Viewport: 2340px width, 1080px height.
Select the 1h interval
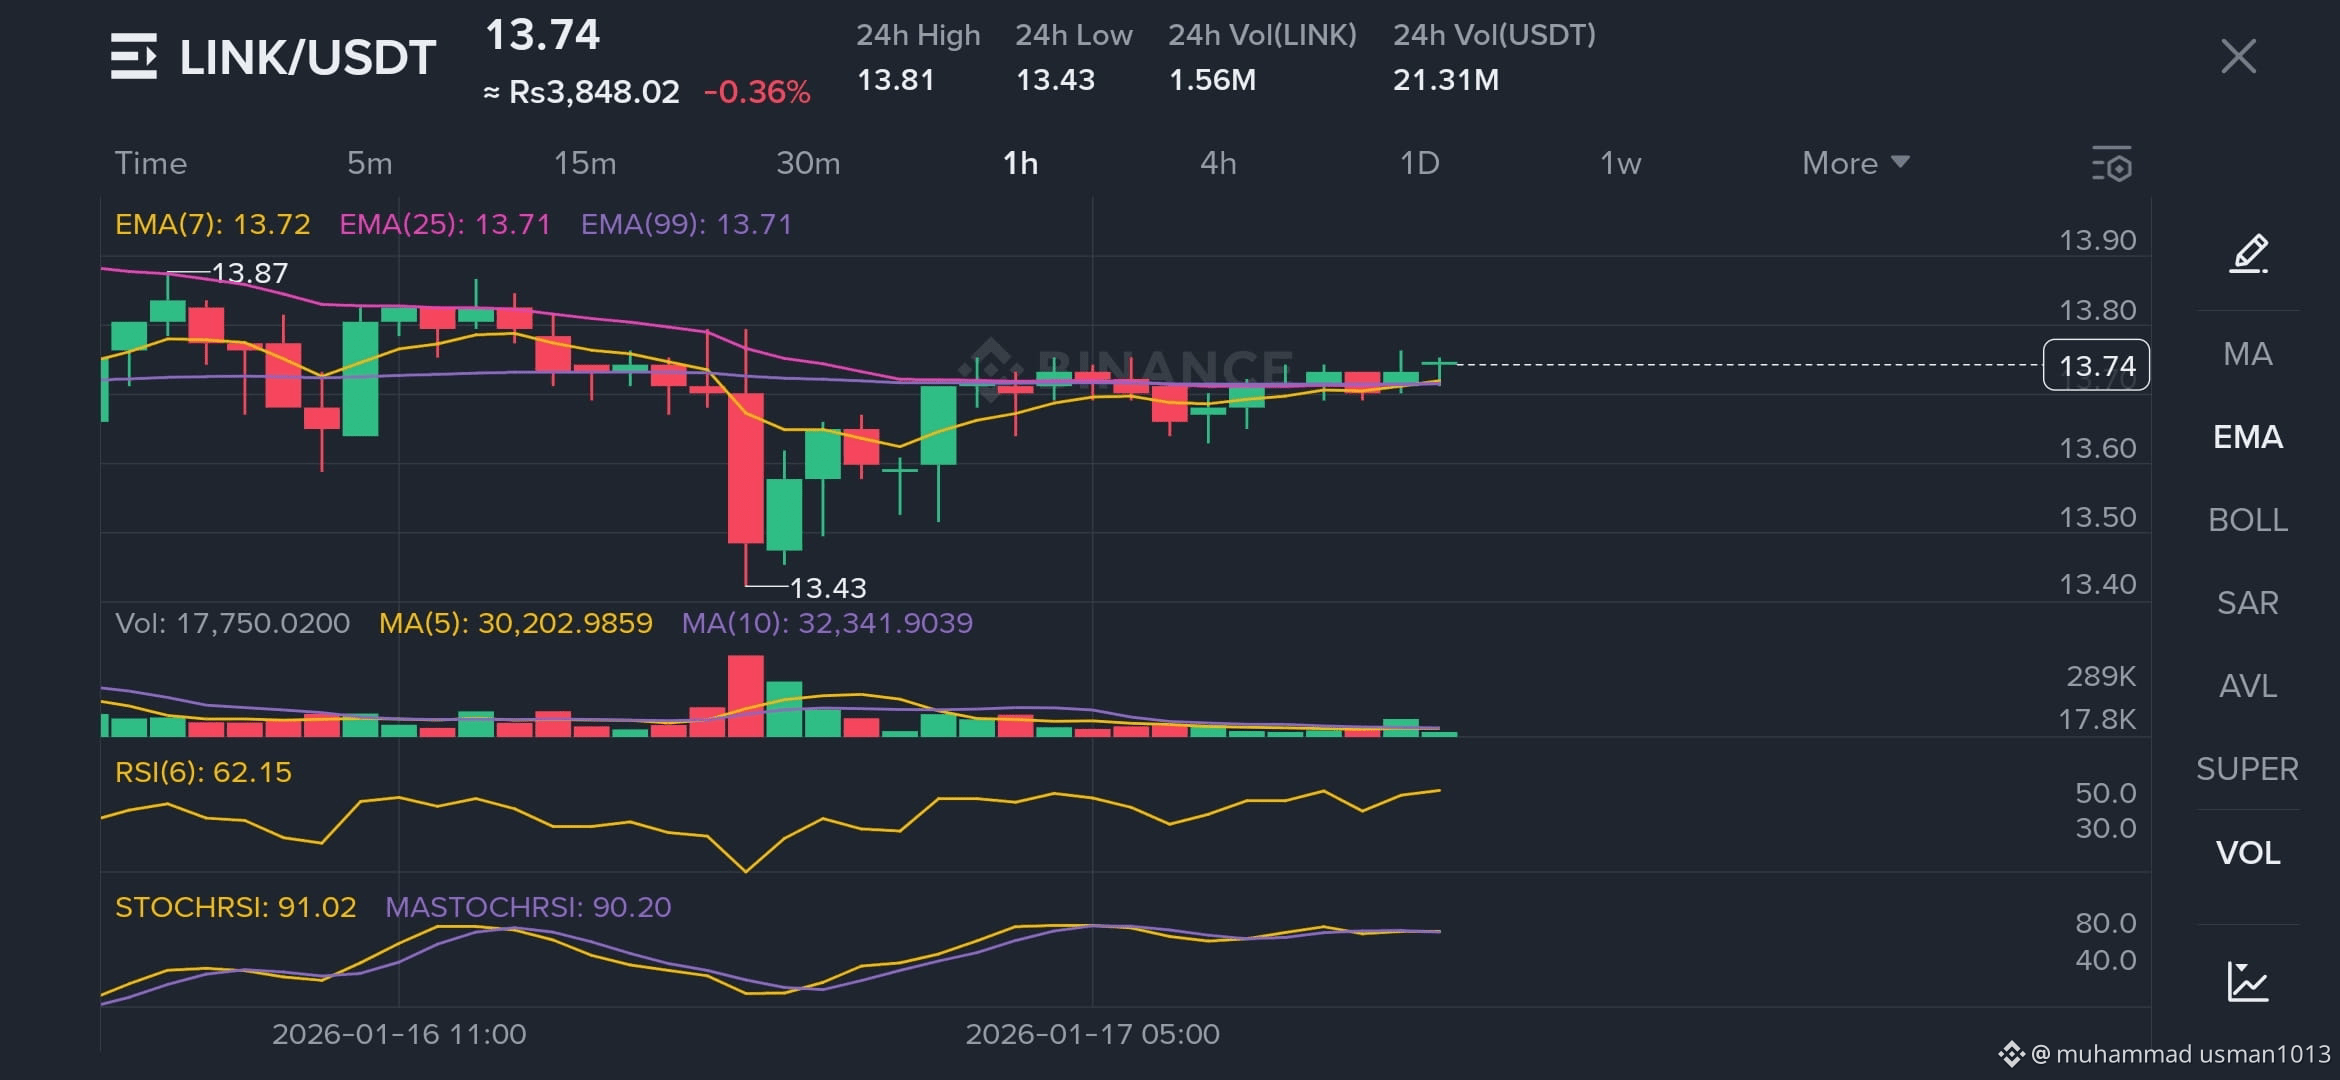click(x=1020, y=163)
